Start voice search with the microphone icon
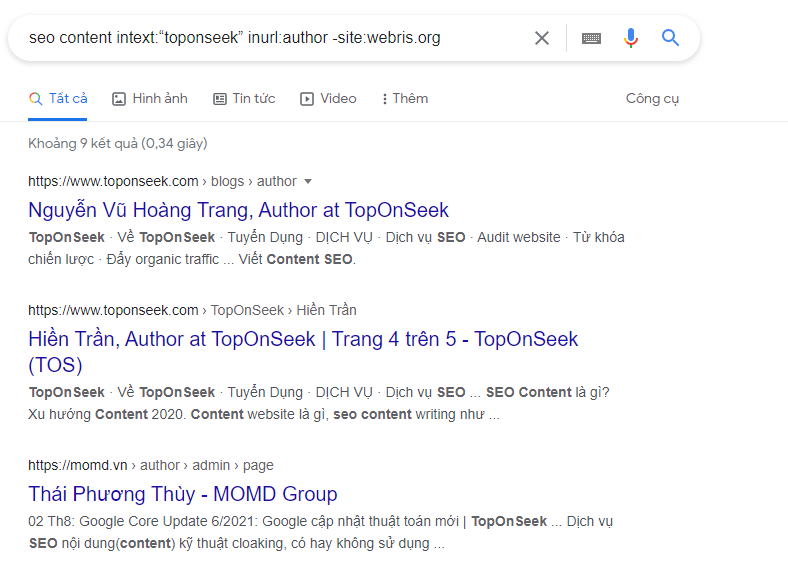This screenshot has height=573, width=788. (x=630, y=38)
